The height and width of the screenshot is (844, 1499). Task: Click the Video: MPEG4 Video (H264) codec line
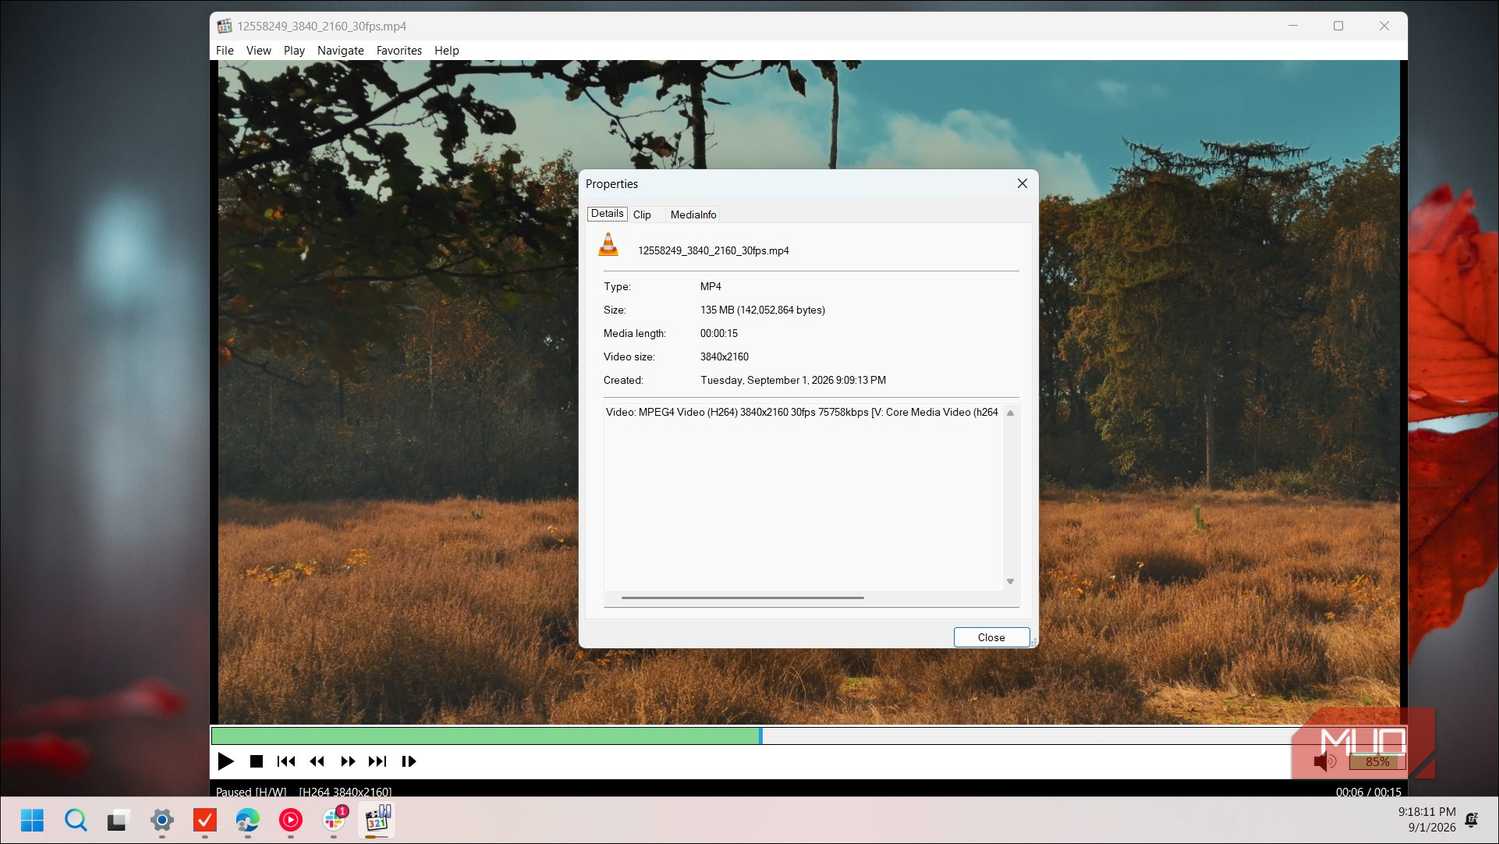[802, 412]
